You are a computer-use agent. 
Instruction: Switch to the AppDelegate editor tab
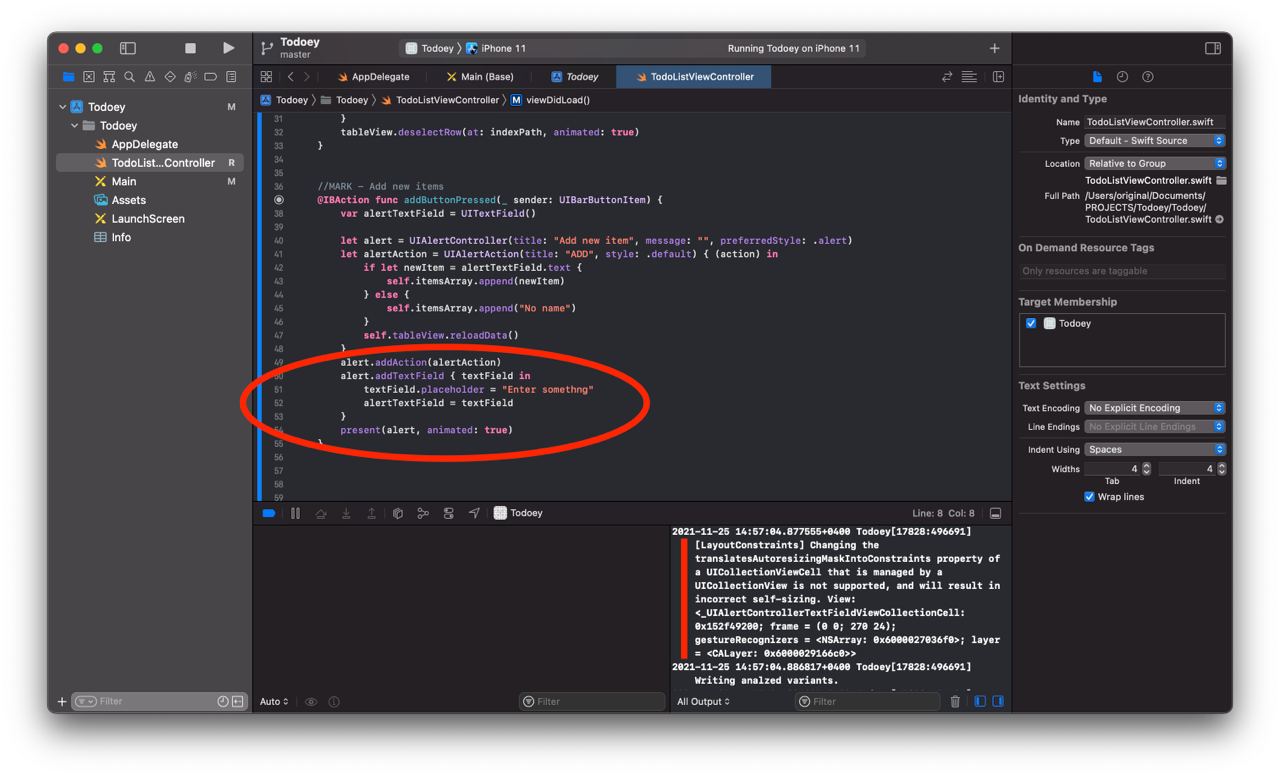(374, 77)
